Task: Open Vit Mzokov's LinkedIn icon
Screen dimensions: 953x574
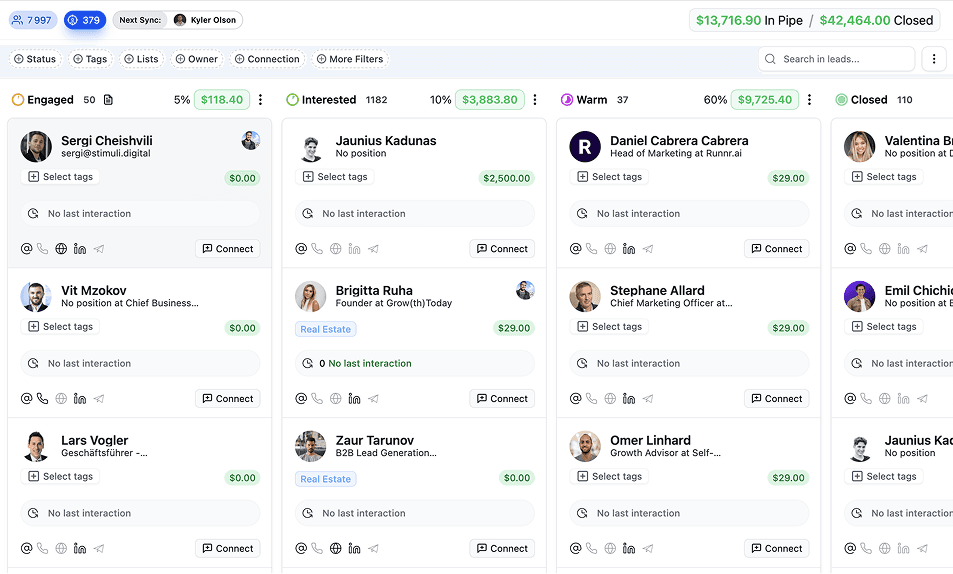Action: click(80, 399)
